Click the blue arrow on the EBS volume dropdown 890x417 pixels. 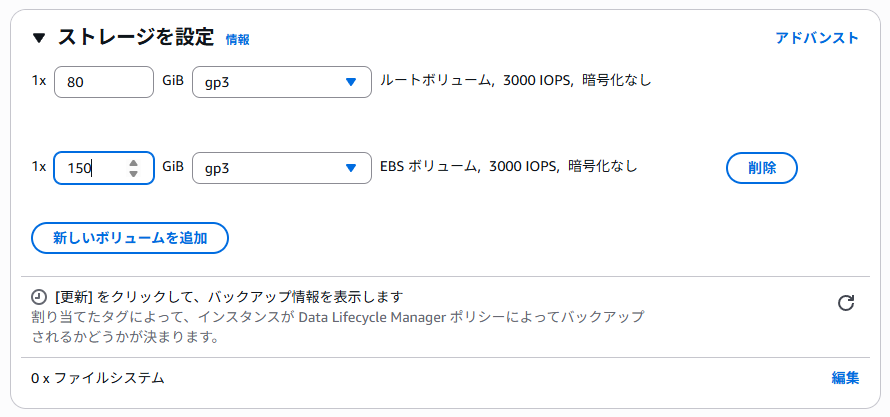(x=351, y=168)
